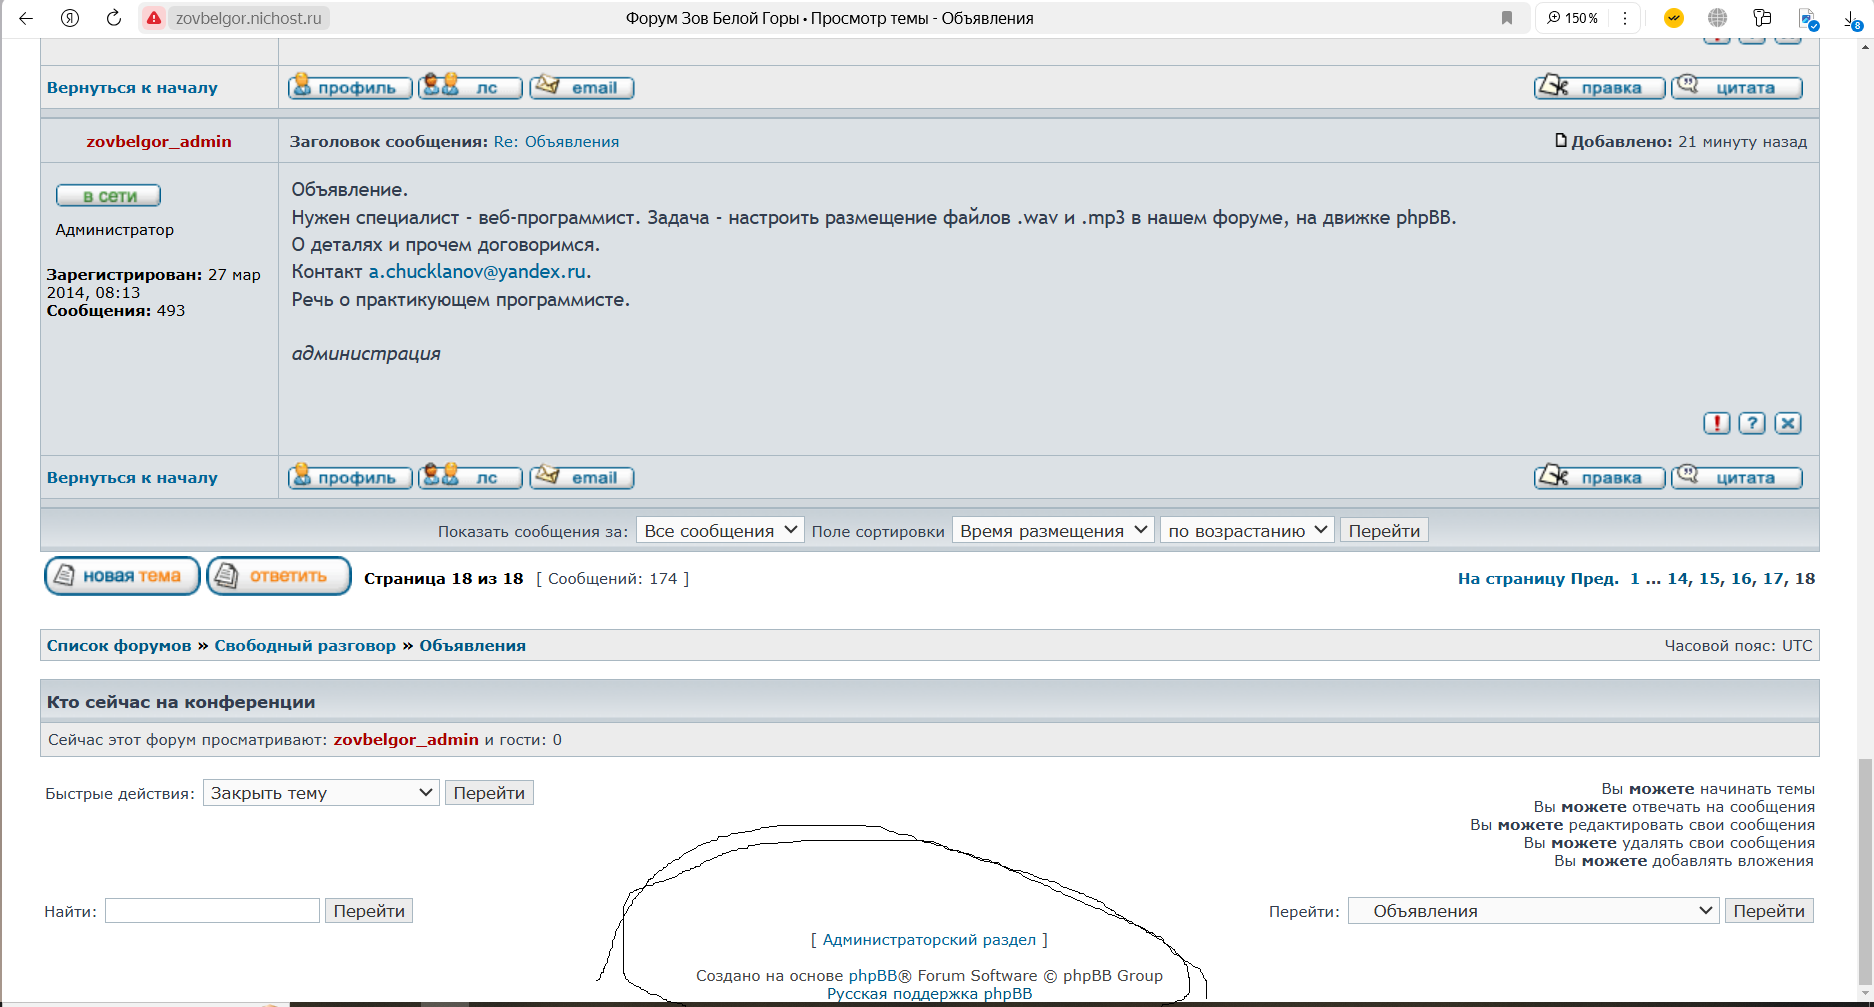Image resolution: width=1874 pixels, height=1007 pixels.
Task: Click the 'ответить' reply button
Action: click(279, 576)
